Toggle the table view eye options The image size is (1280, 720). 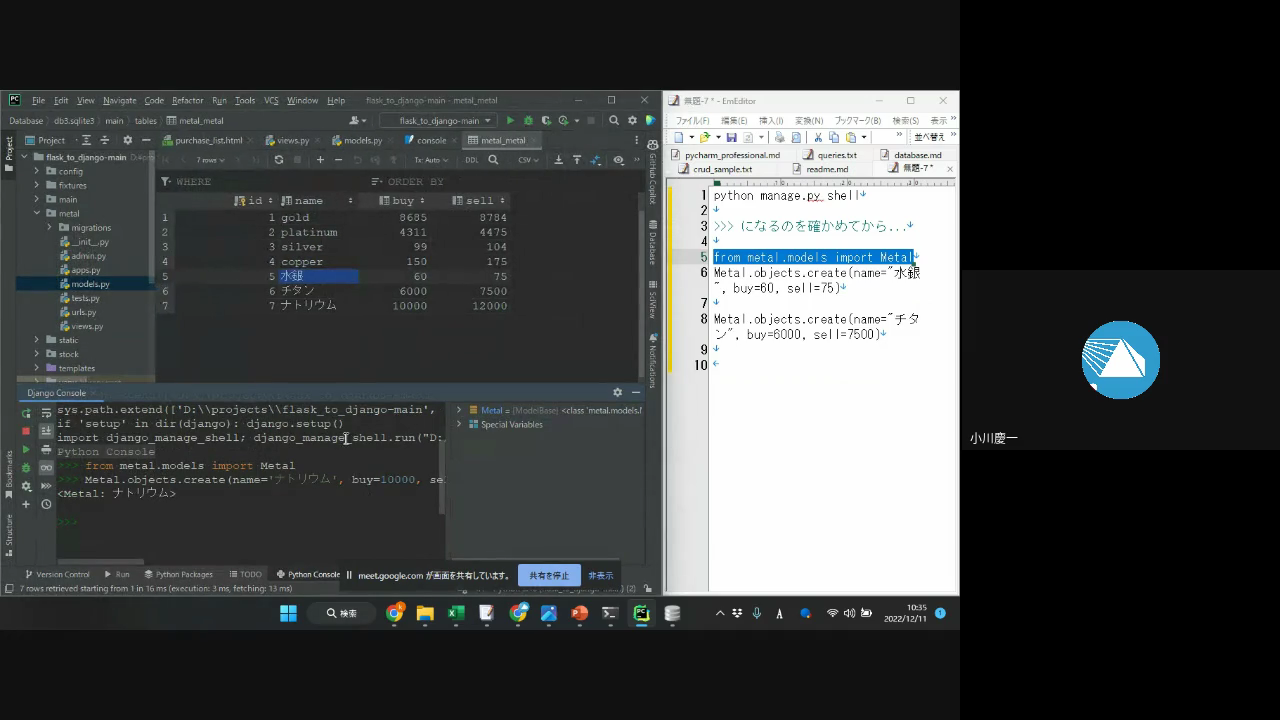tap(618, 160)
